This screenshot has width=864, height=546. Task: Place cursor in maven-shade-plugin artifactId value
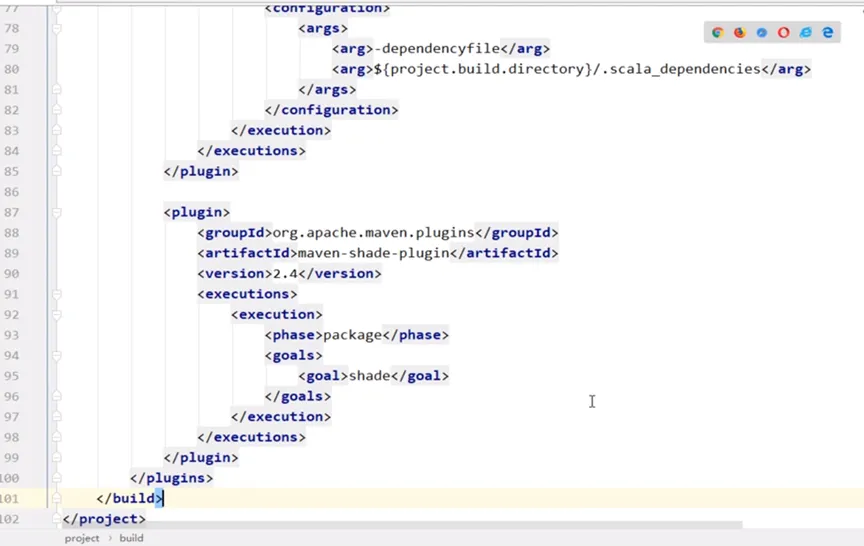(374, 253)
